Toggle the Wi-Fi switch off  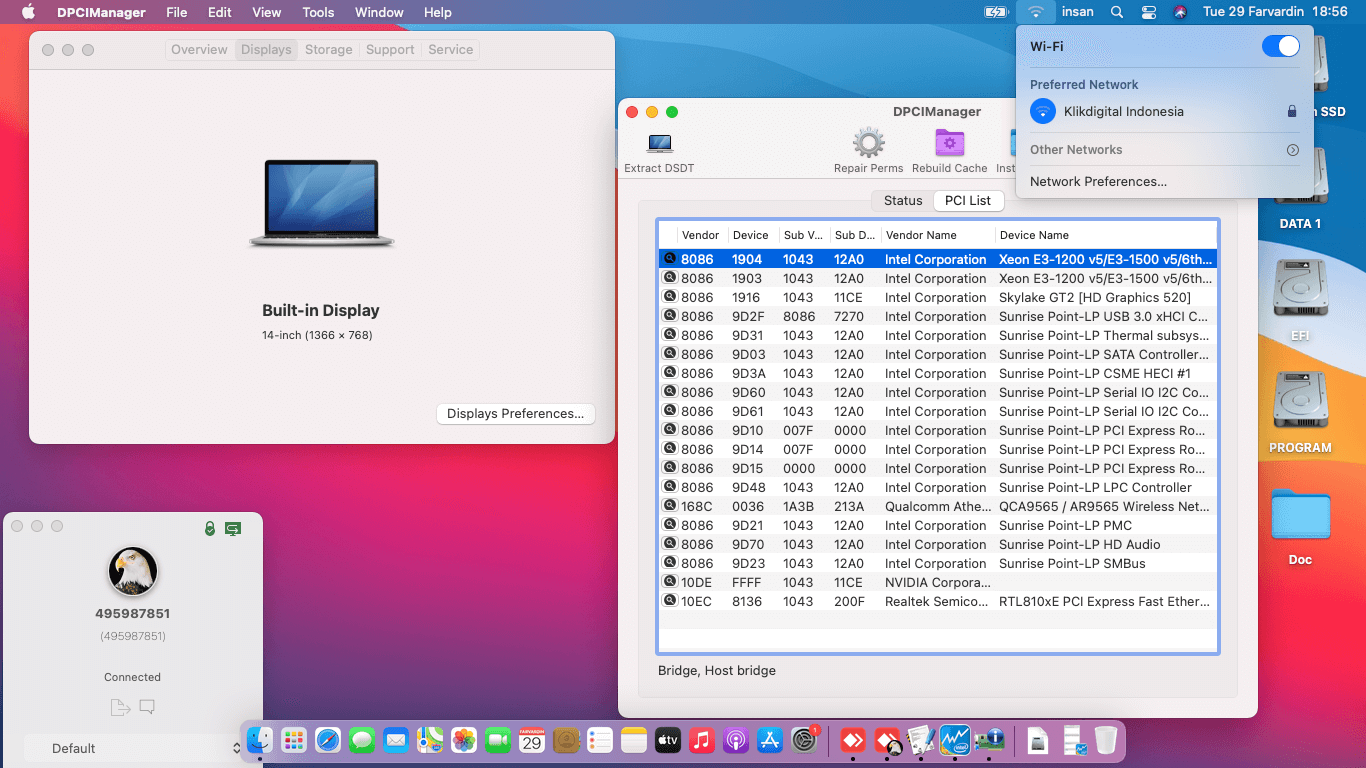pos(1280,46)
